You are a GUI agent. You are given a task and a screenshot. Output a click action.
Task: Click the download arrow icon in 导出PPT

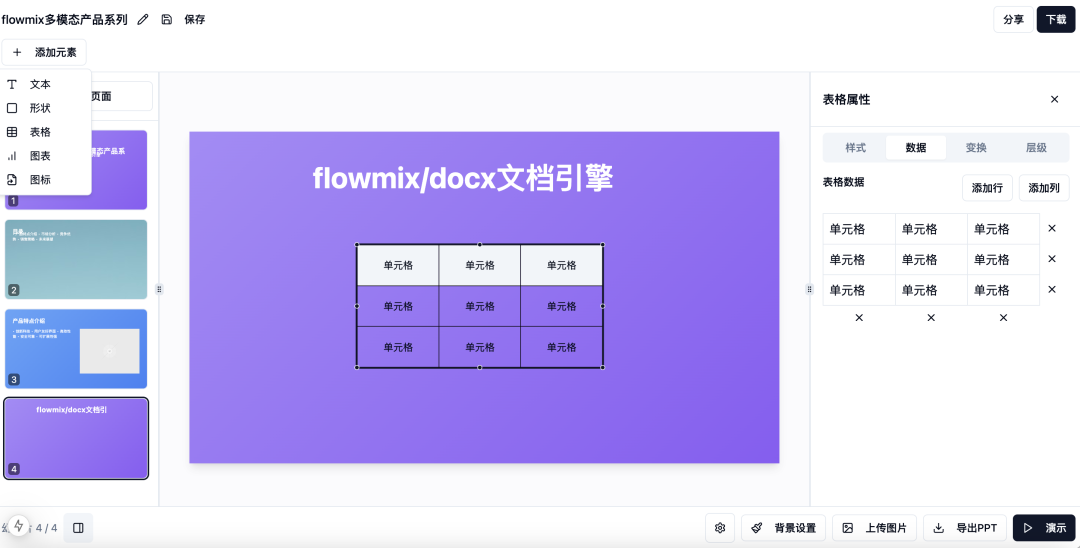pyautogui.click(x=938, y=528)
